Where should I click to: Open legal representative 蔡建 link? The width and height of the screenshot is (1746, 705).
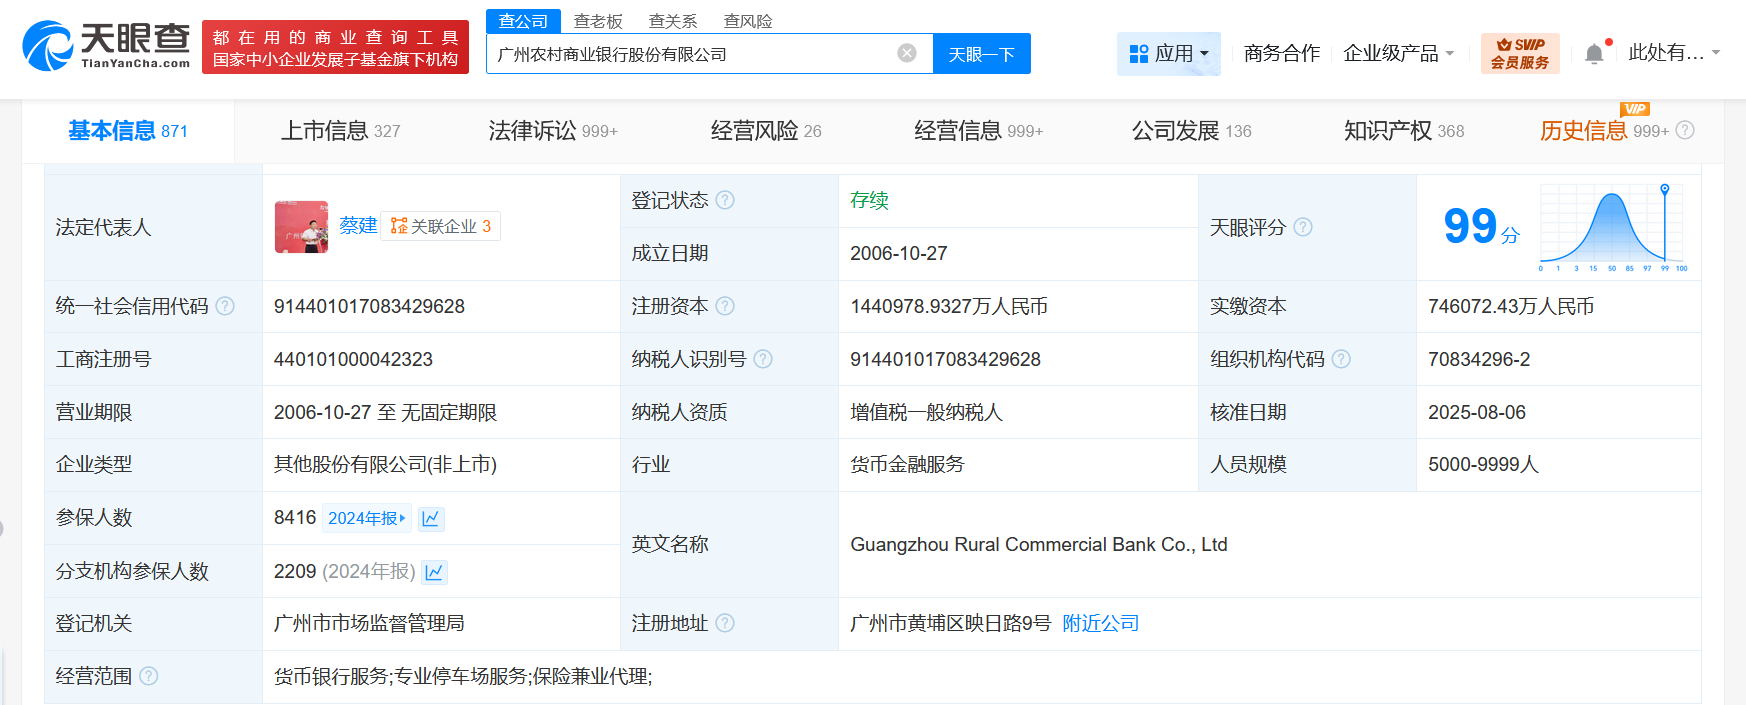coord(358,226)
